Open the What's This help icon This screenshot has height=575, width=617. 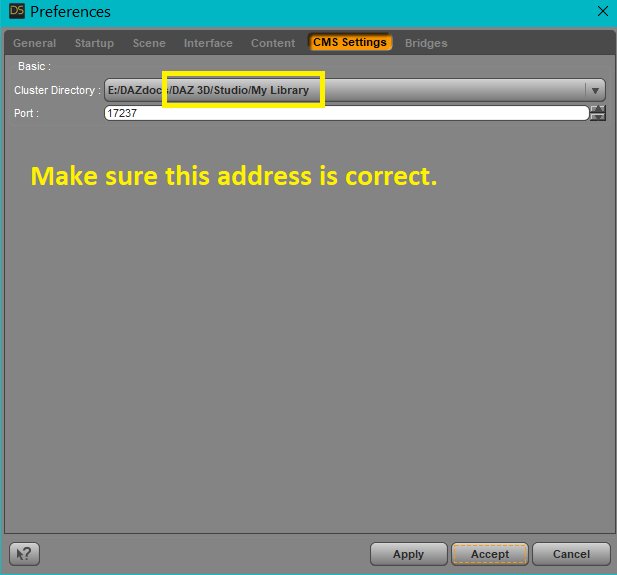click(24, 554)
